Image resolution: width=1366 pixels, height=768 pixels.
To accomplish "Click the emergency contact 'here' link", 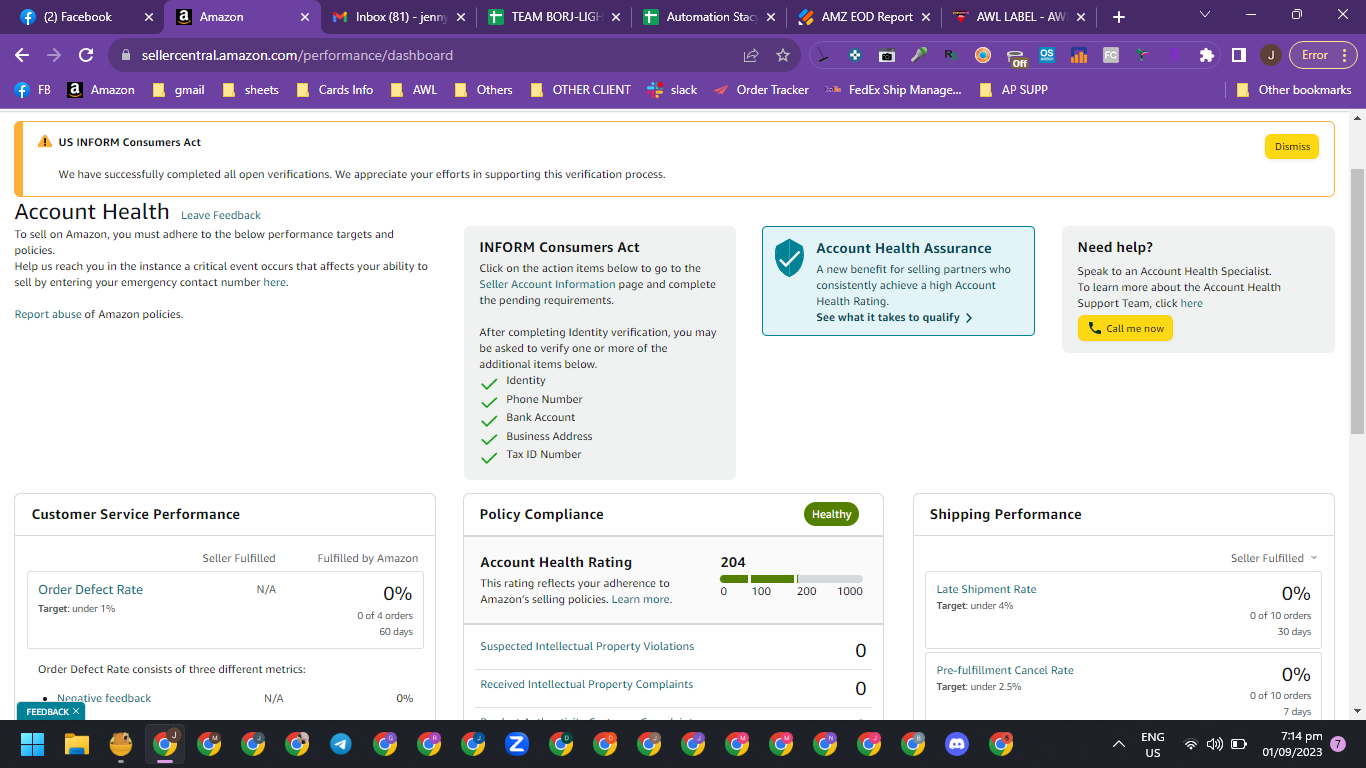I will [274, 282].
